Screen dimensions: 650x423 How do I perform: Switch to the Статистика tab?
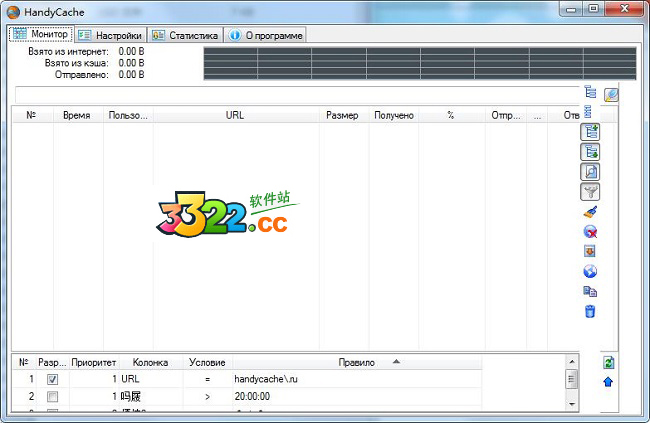pyautogui.click(x=184, y=35)
